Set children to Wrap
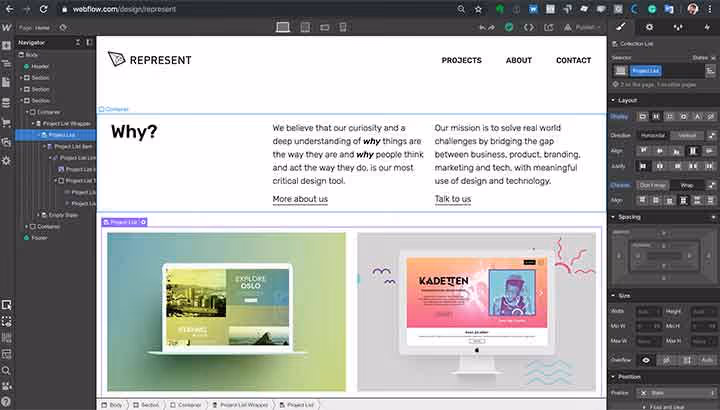This screenshot has width=720, height=410. click(687, 185)
